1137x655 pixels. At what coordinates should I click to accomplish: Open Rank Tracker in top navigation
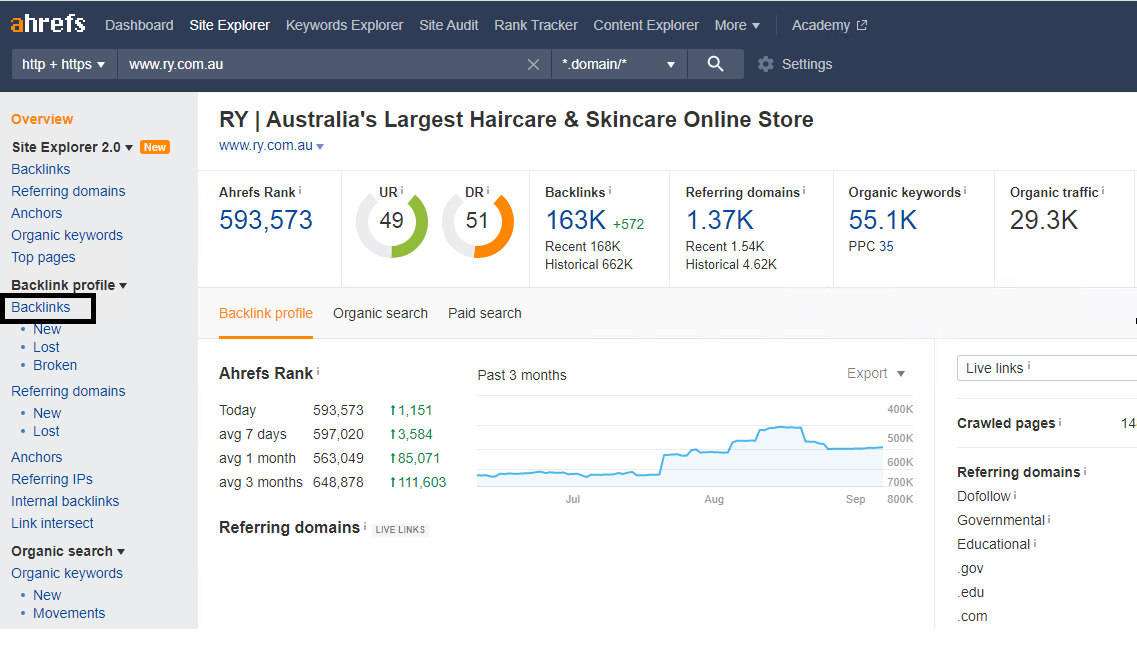[536, 25]
